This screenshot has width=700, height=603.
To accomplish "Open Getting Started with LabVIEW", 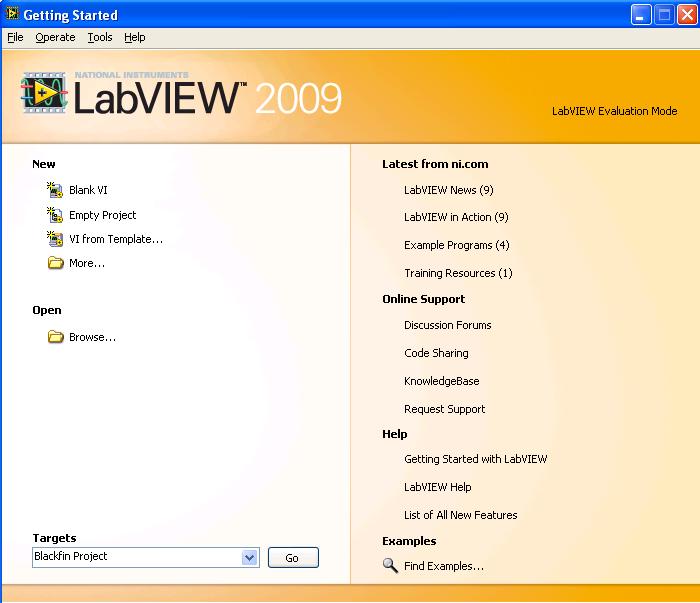I will click(475, 459).
